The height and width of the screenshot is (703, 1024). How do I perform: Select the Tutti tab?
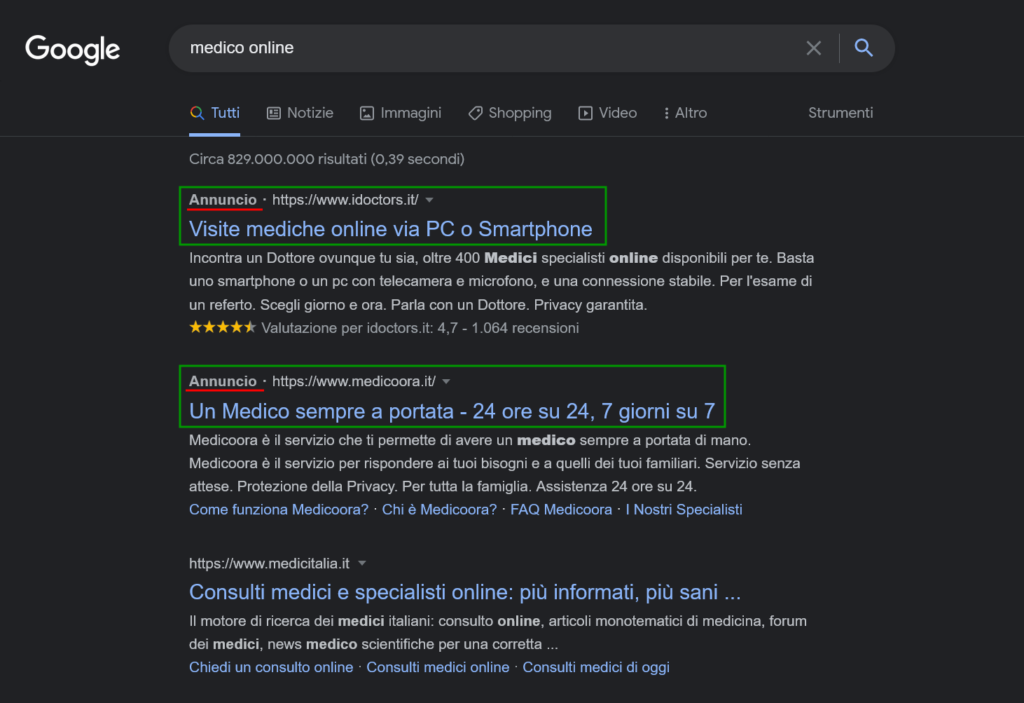[x=215, y=113]
